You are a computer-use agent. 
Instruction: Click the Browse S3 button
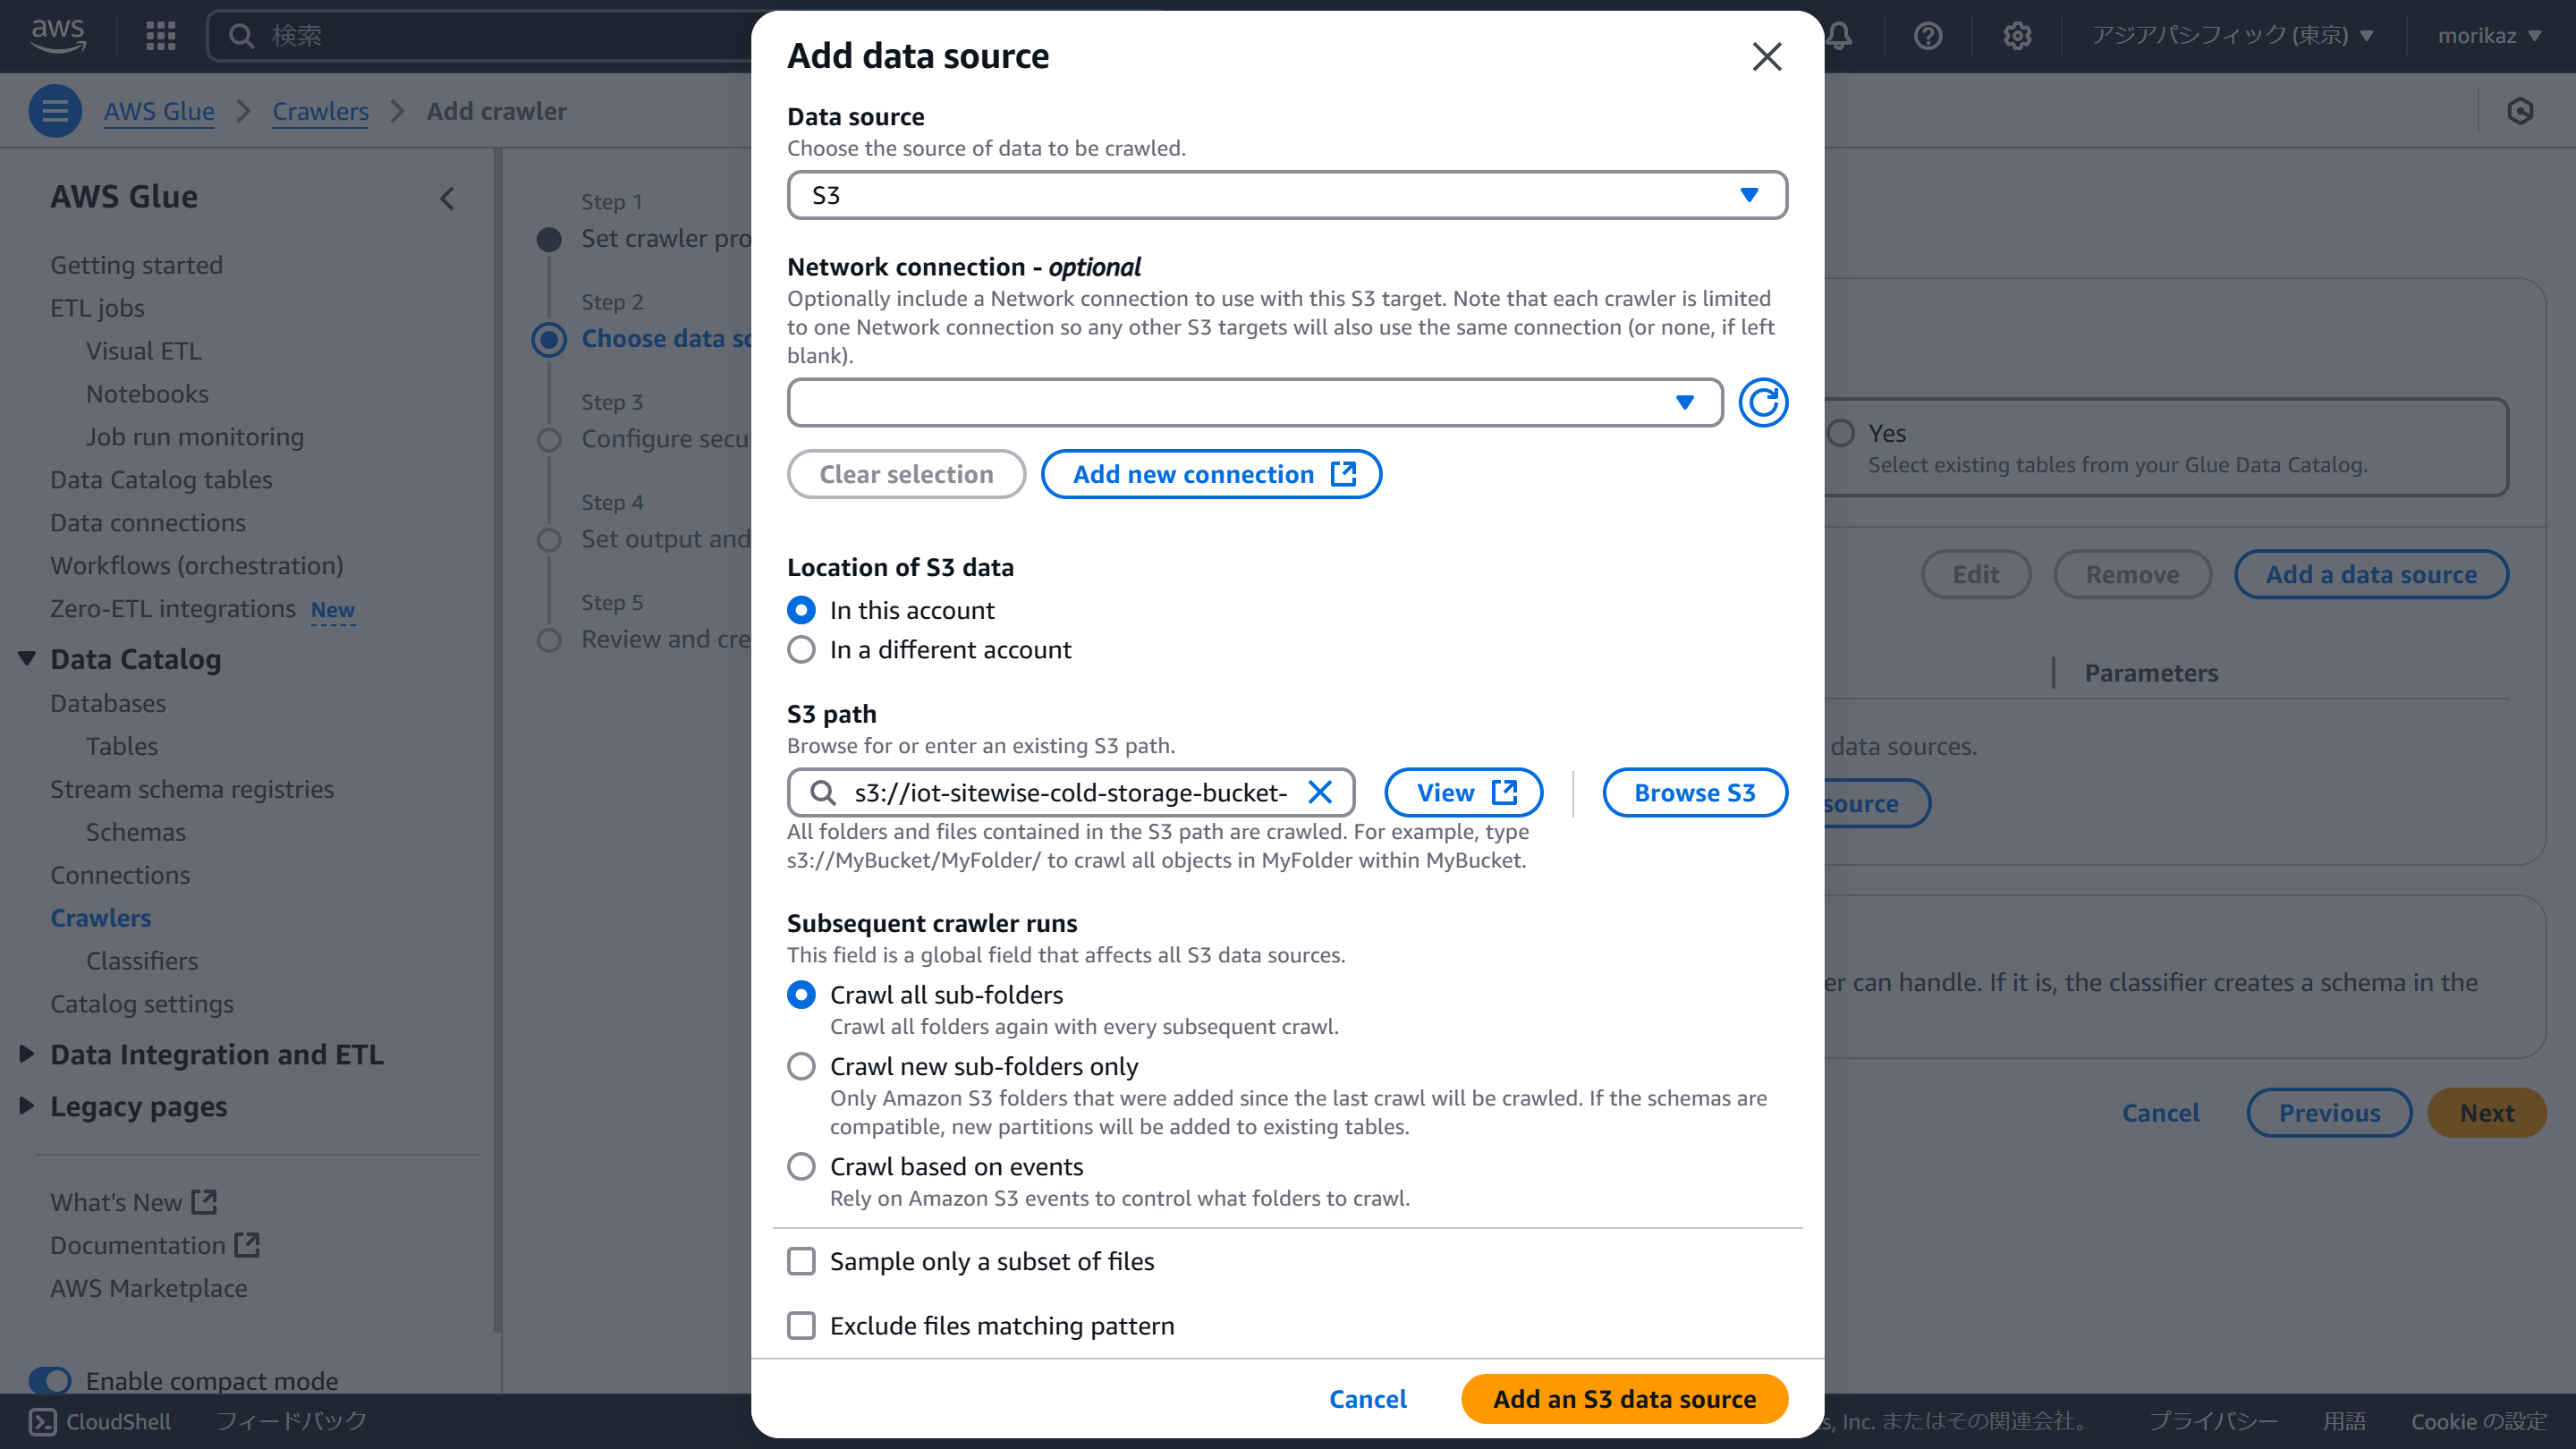pyautogui.click(x=1694, y=792)
